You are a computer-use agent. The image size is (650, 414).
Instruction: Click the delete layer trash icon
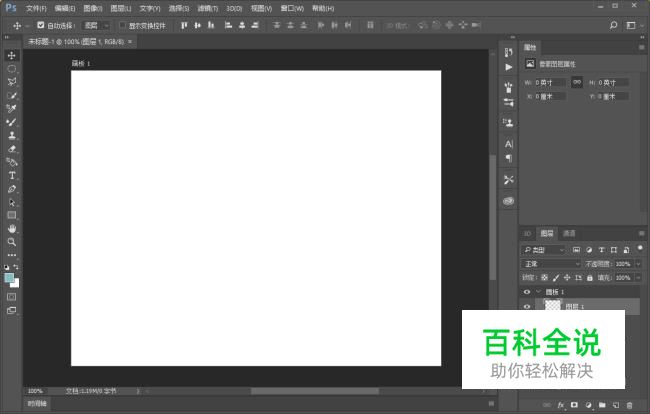(630, 405)
